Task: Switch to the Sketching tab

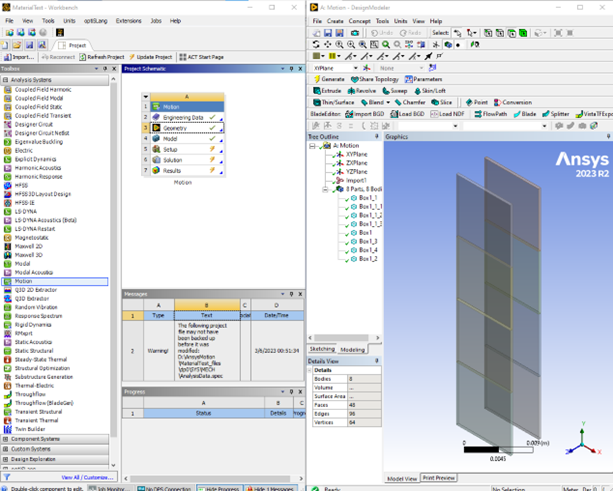Action: (x=322, y=350)
